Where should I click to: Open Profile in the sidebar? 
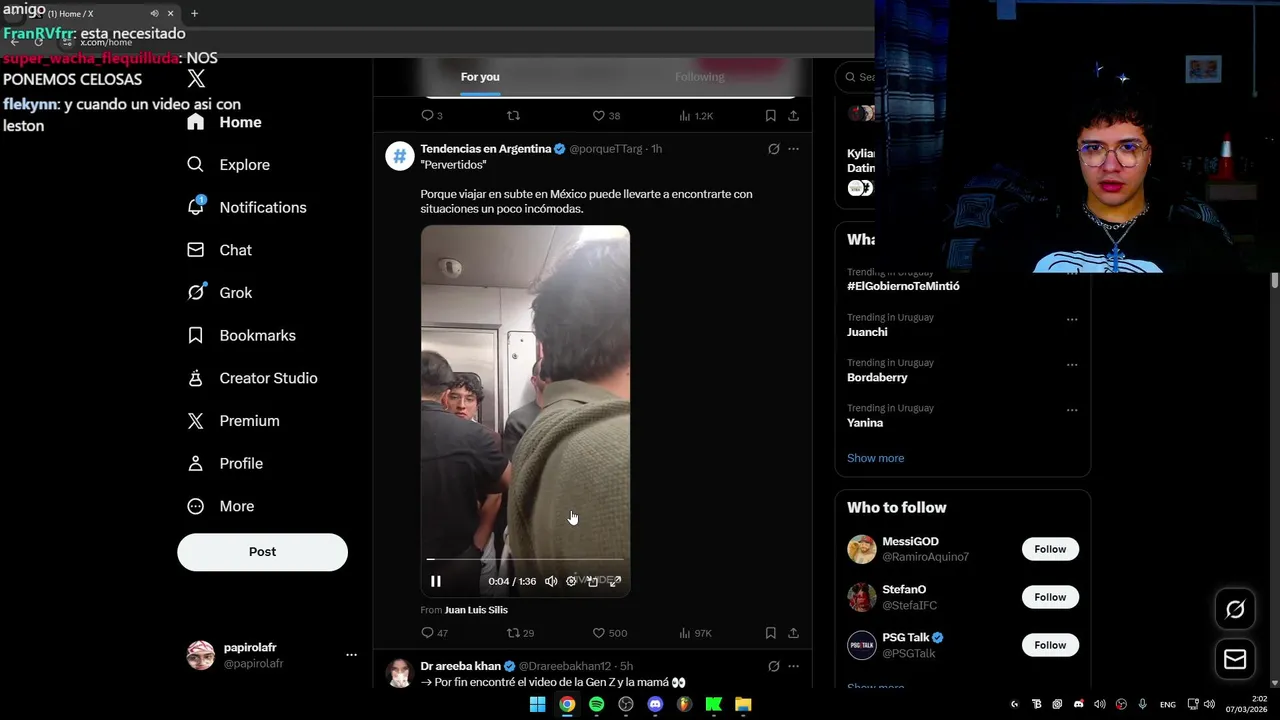tap(226, 463)
